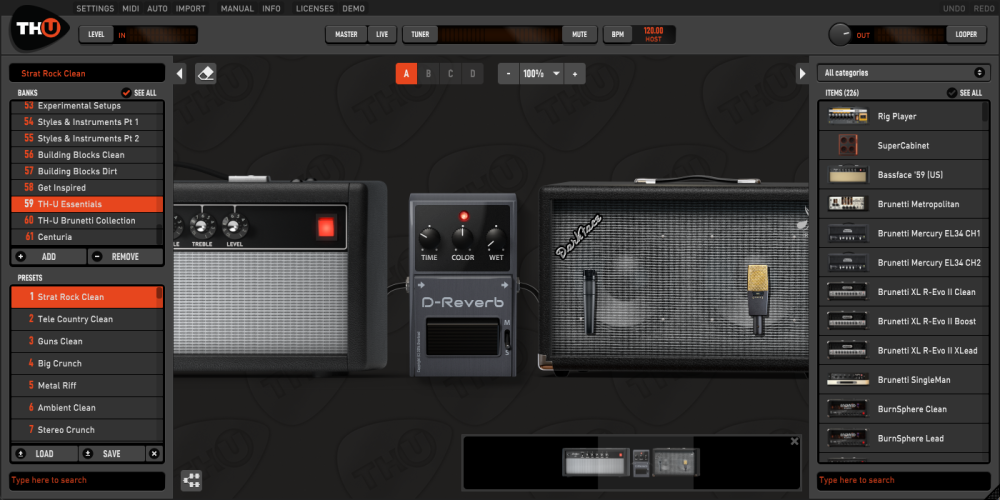Collapse right panel with arrow icon

(x=802, y=74)
